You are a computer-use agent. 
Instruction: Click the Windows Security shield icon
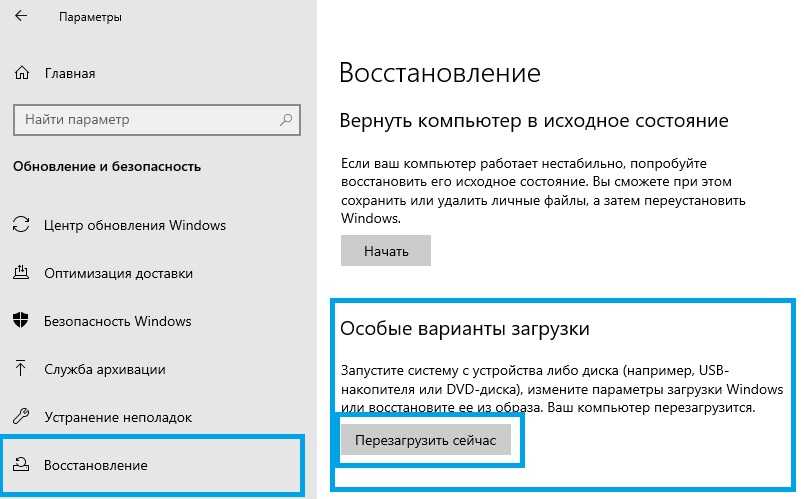tap(21, 320)
